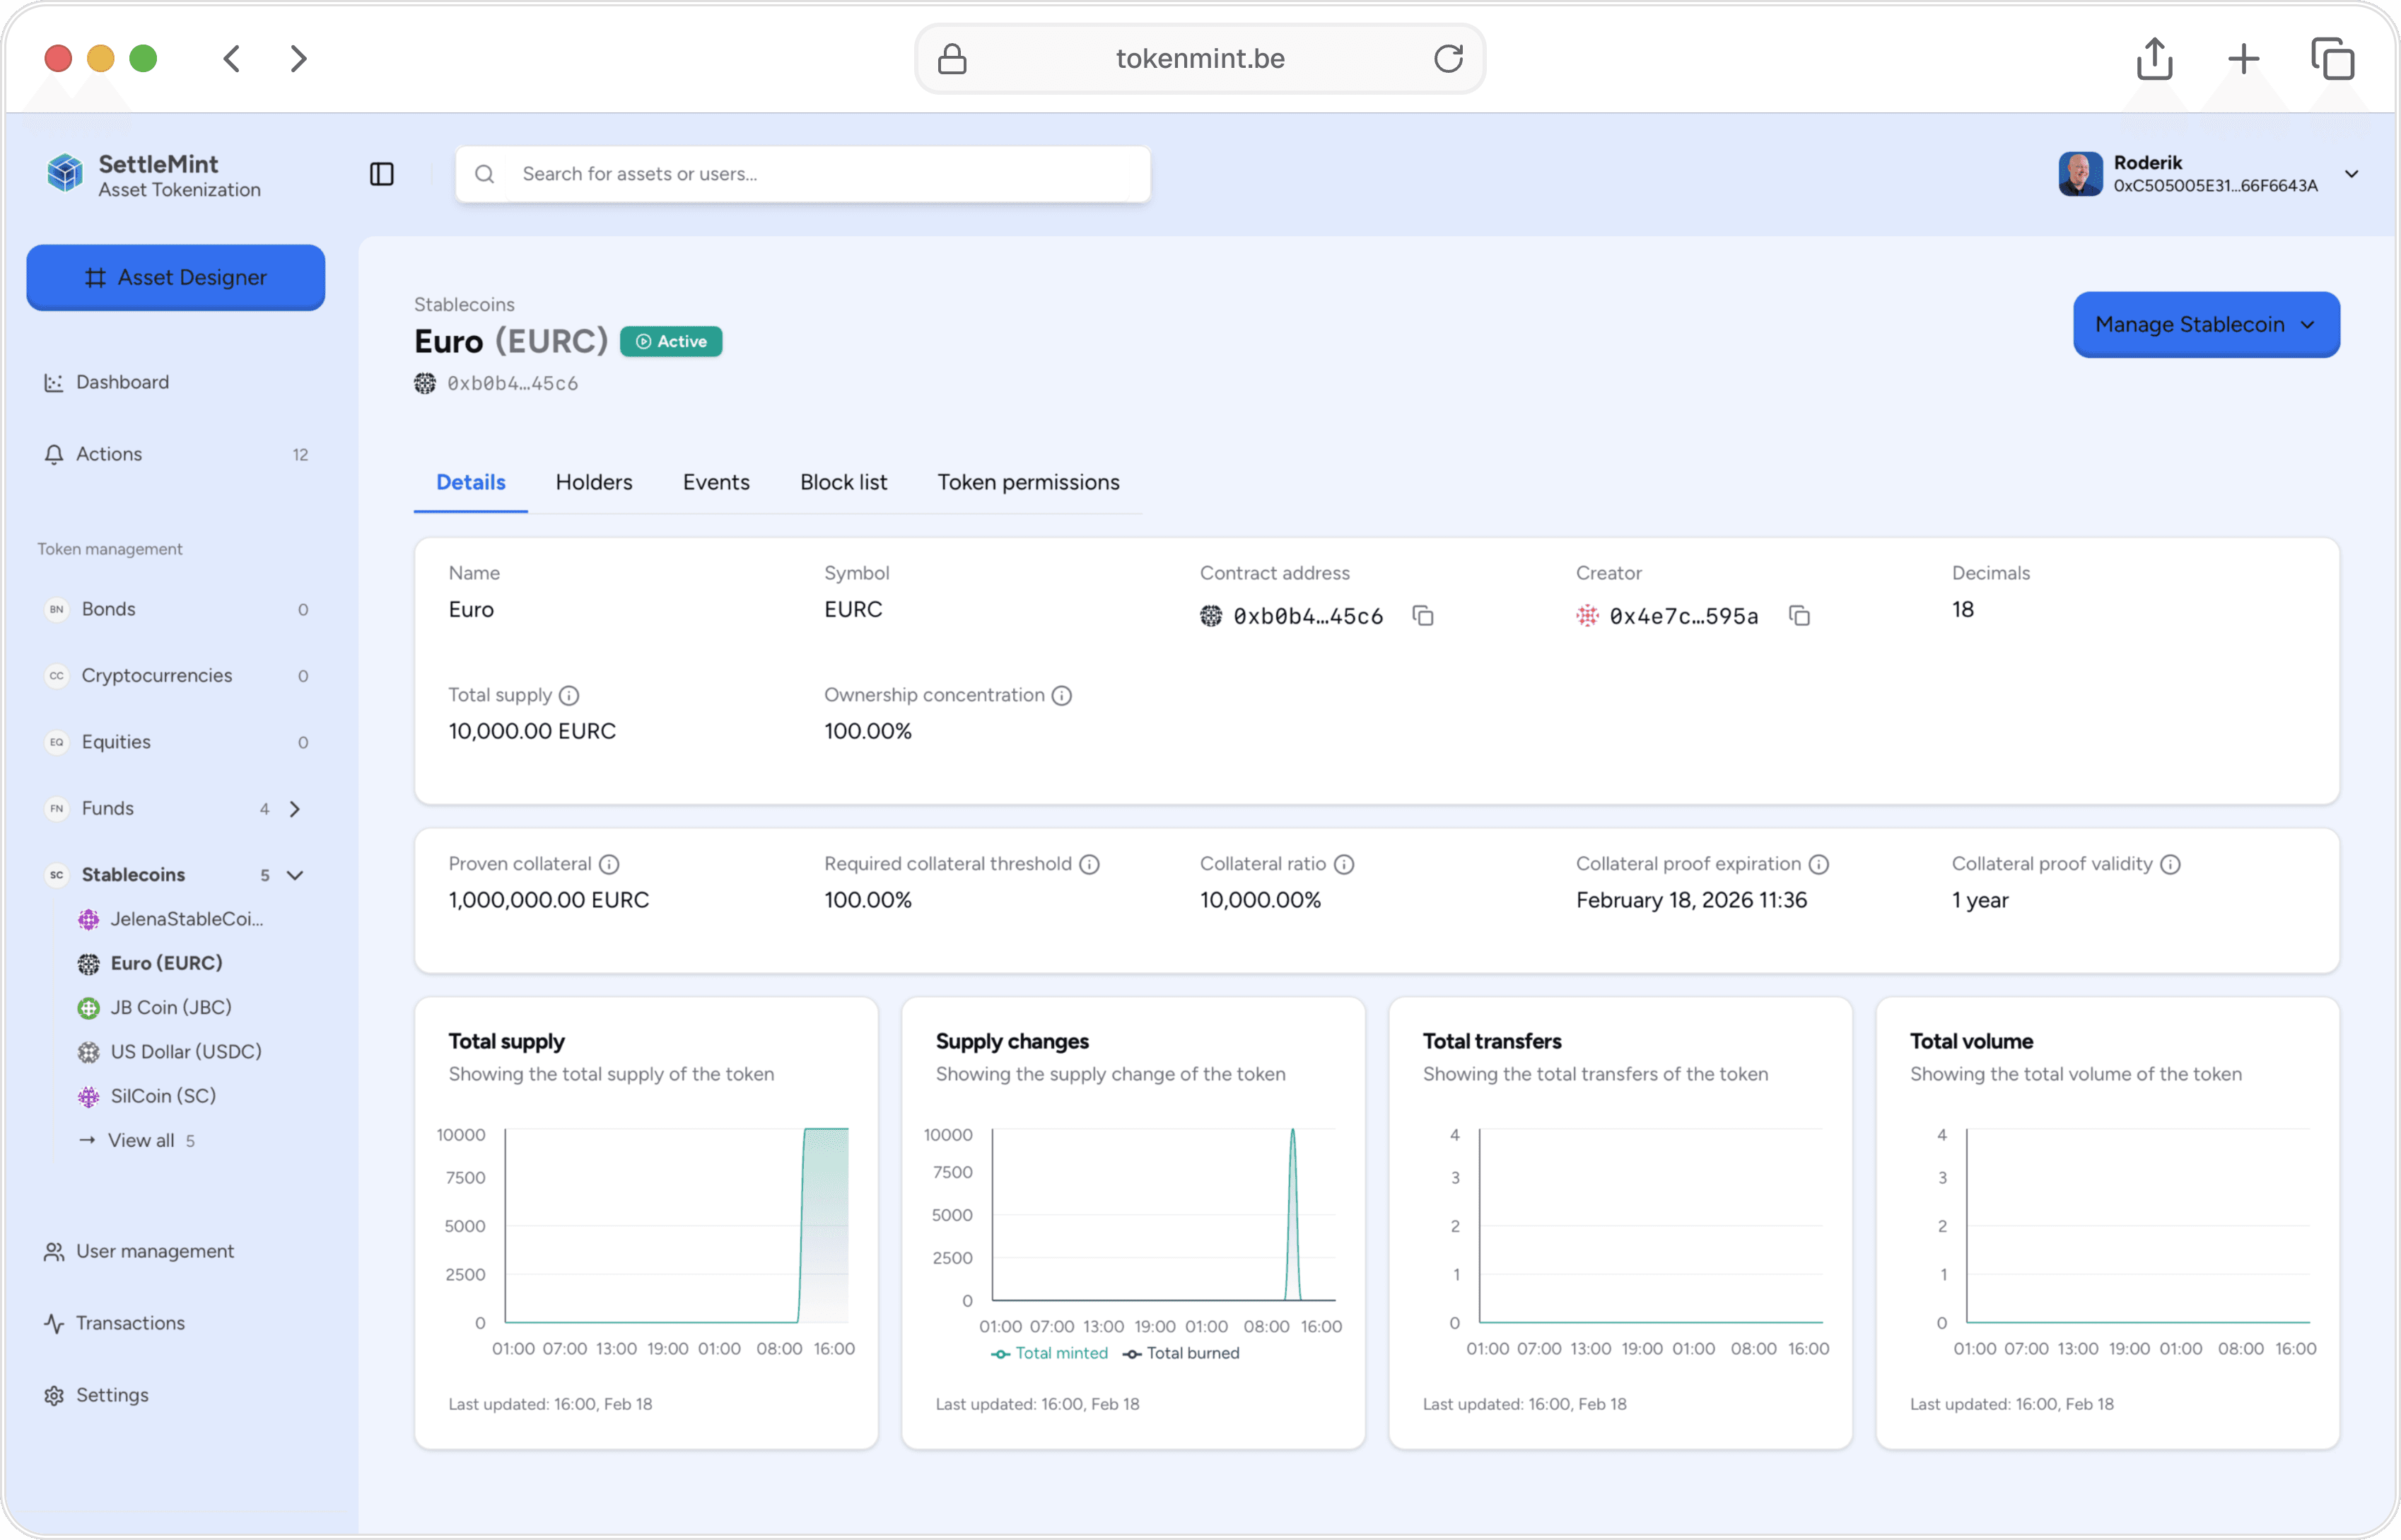Collapse the Stablecoins list chevron
The width and height of the screenshot is (2401, 1540).
[x=295, y=874]
